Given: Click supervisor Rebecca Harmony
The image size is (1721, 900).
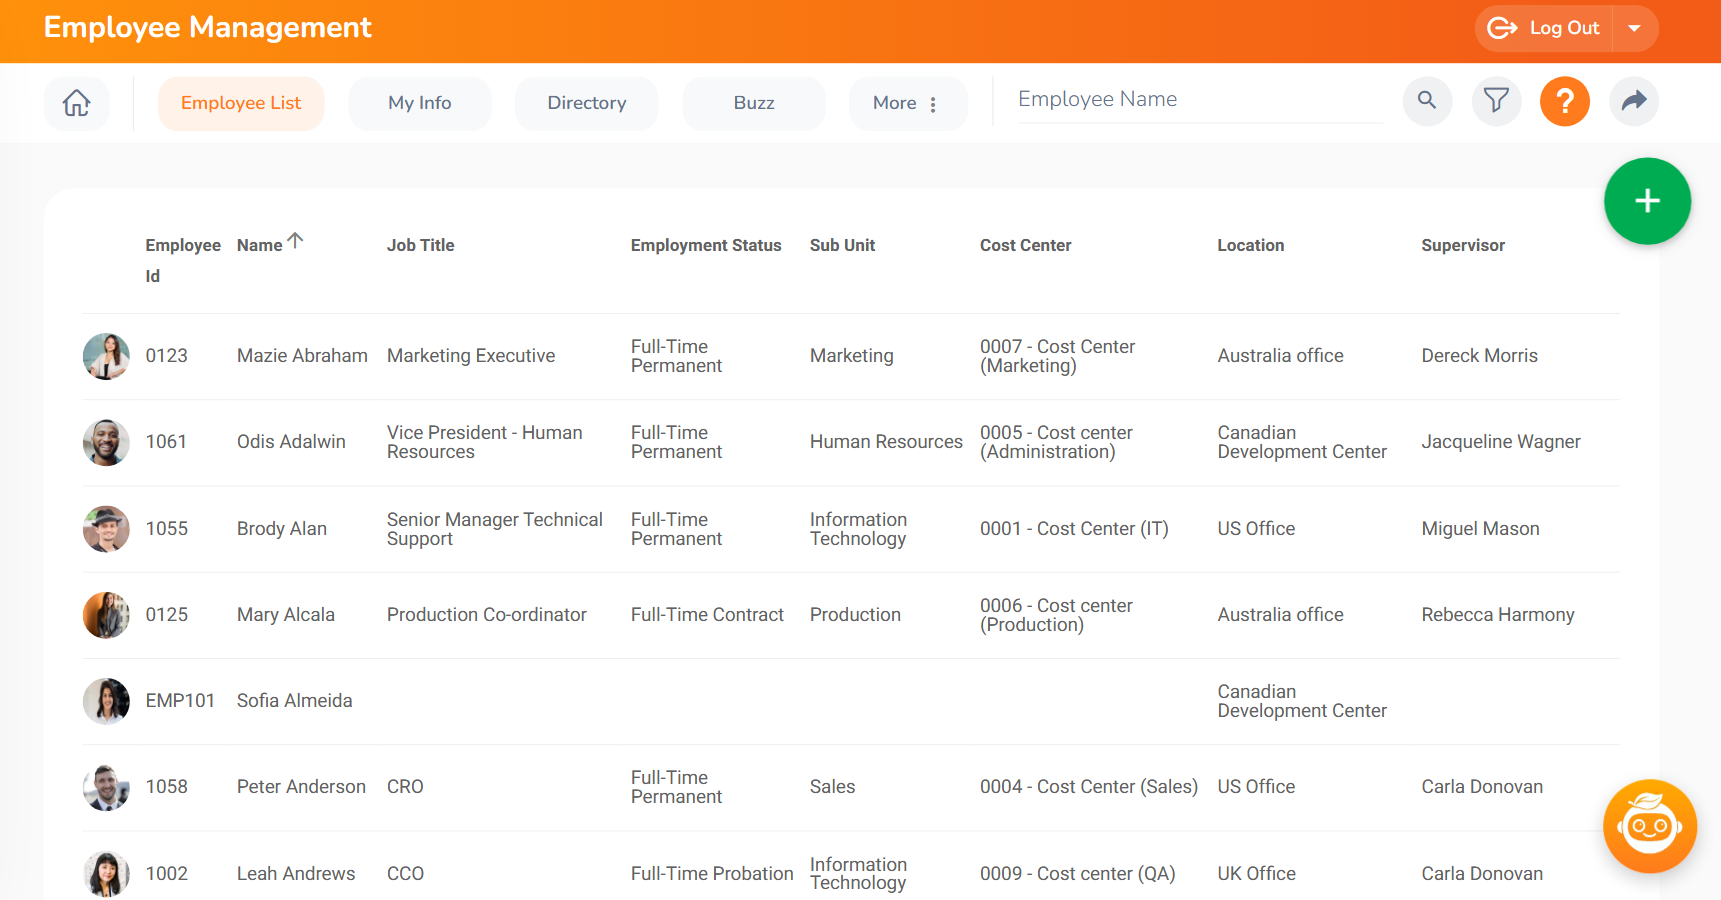Looking at the screenshot, I should pos(1498,615).
